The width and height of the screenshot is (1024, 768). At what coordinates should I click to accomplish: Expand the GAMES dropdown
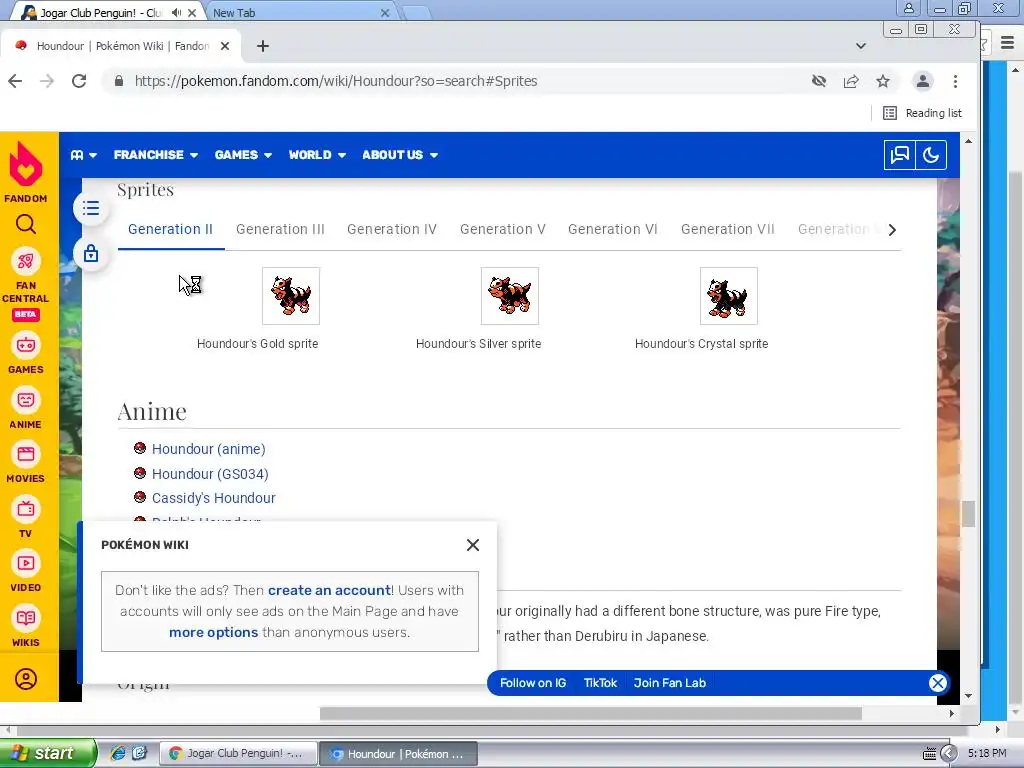coord(243,155)
